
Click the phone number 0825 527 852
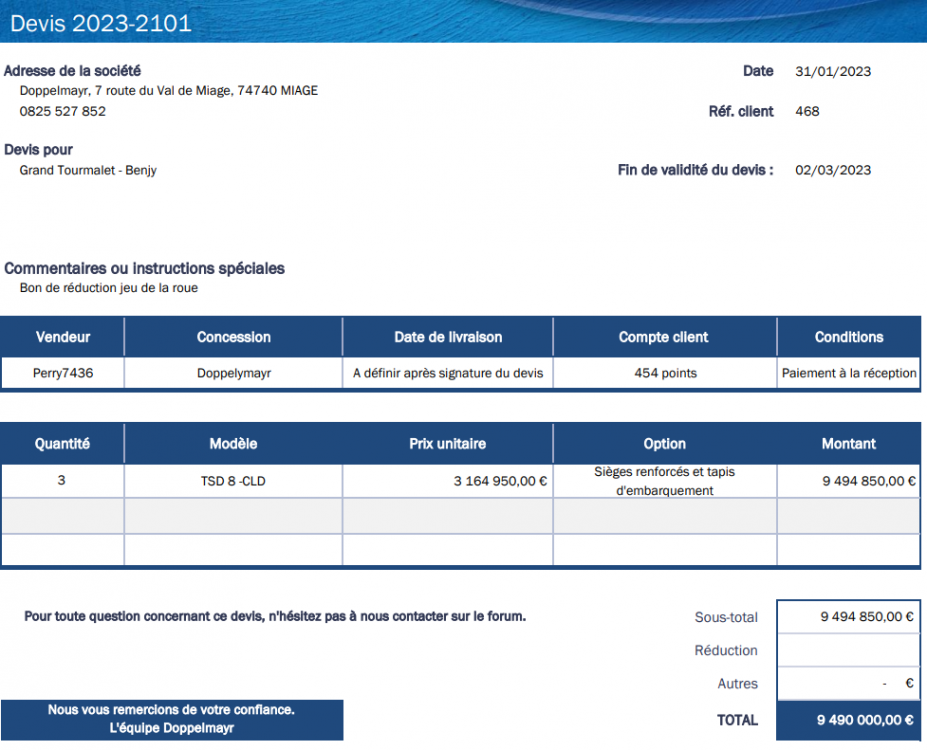[x=62, y=111]
